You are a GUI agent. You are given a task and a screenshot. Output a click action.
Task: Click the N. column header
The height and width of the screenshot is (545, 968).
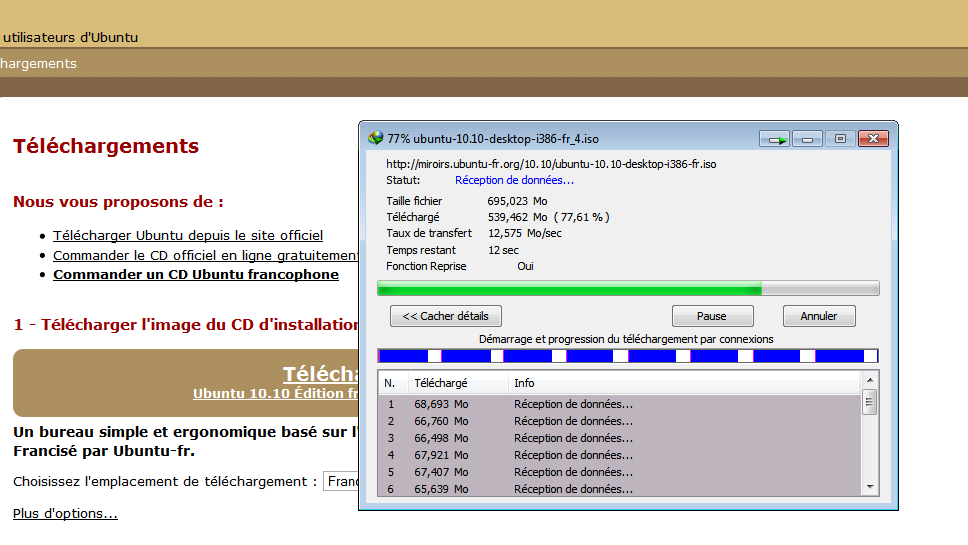pyautogui.click(x=393, y=383)
